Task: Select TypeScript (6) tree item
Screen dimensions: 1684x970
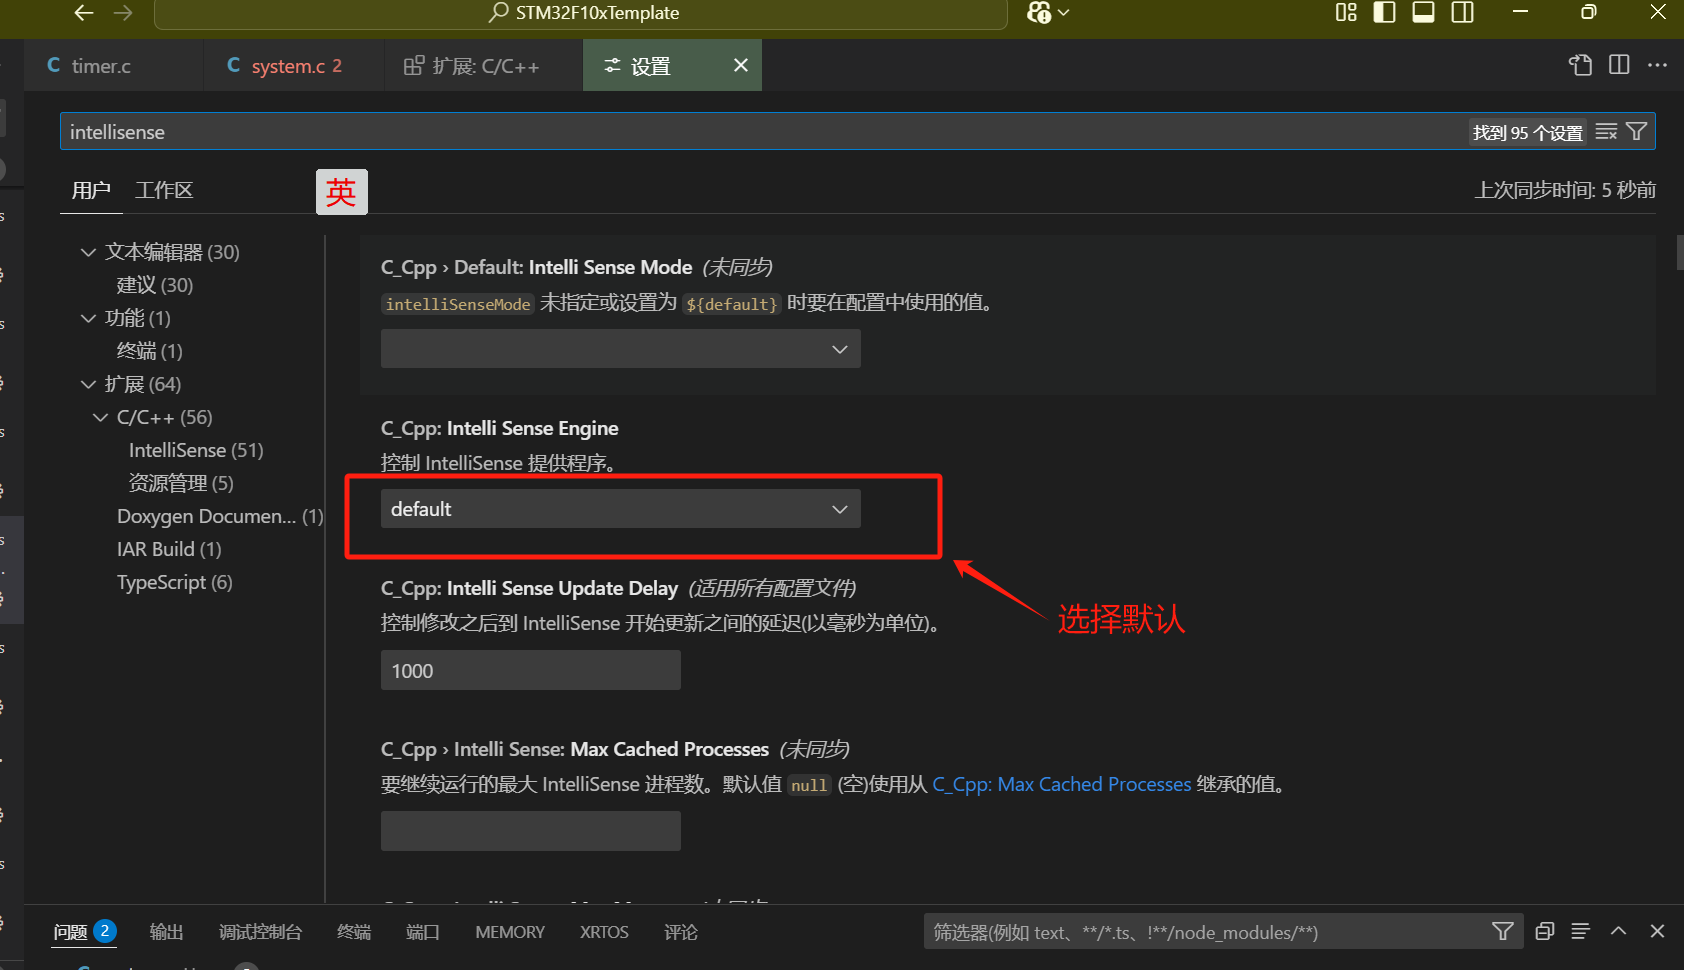Action: point(175,582)
